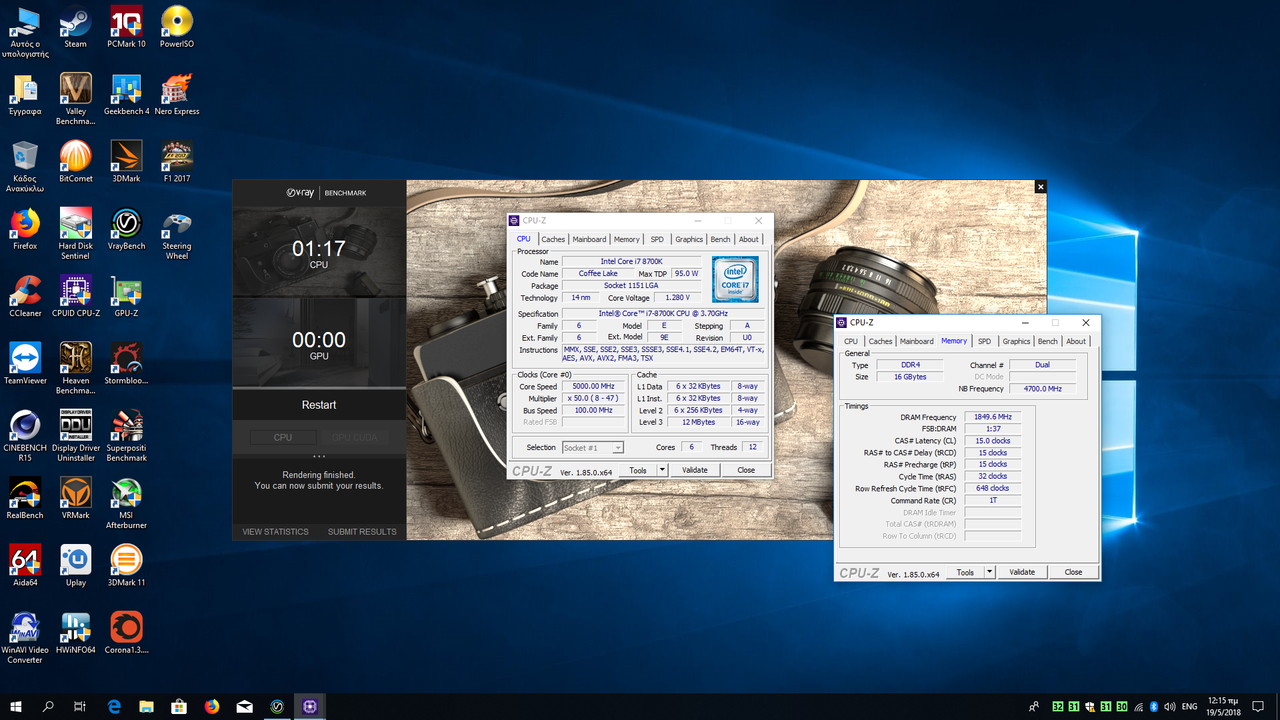This screenshot has height=720, width=1280.
Task: Select the CPUID CPU-Z desktop icon
Action: tap(75, 296)
